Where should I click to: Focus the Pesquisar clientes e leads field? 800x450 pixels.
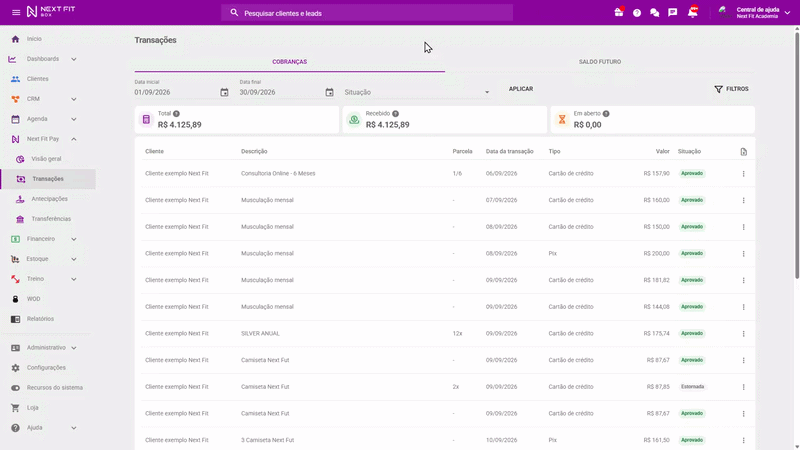pyautogui.click(x=367, y=13)
